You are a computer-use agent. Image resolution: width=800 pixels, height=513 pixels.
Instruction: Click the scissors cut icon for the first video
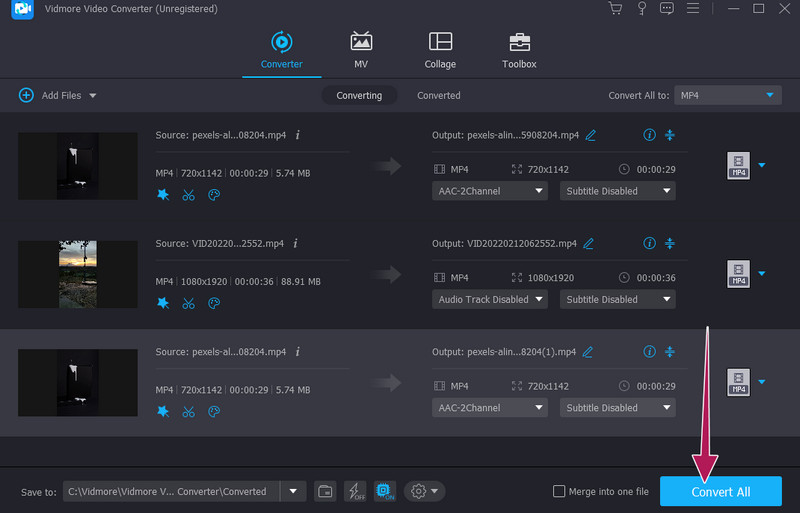point(188,195)
